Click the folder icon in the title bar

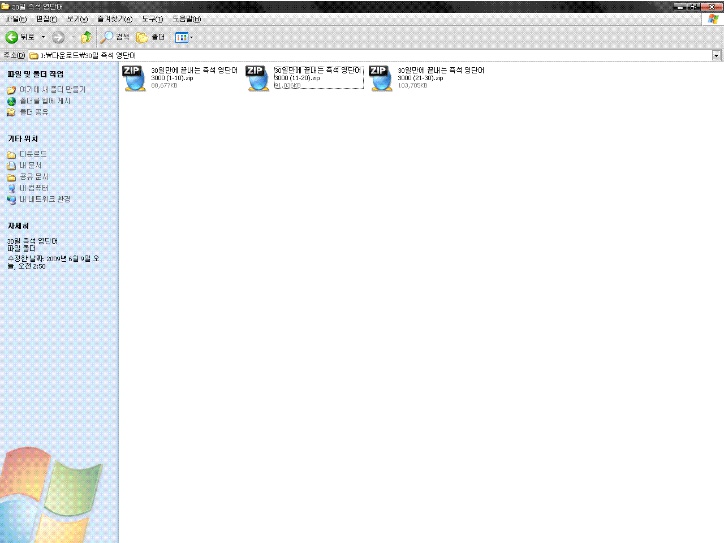pyautogui.click(x=6, y=6)
